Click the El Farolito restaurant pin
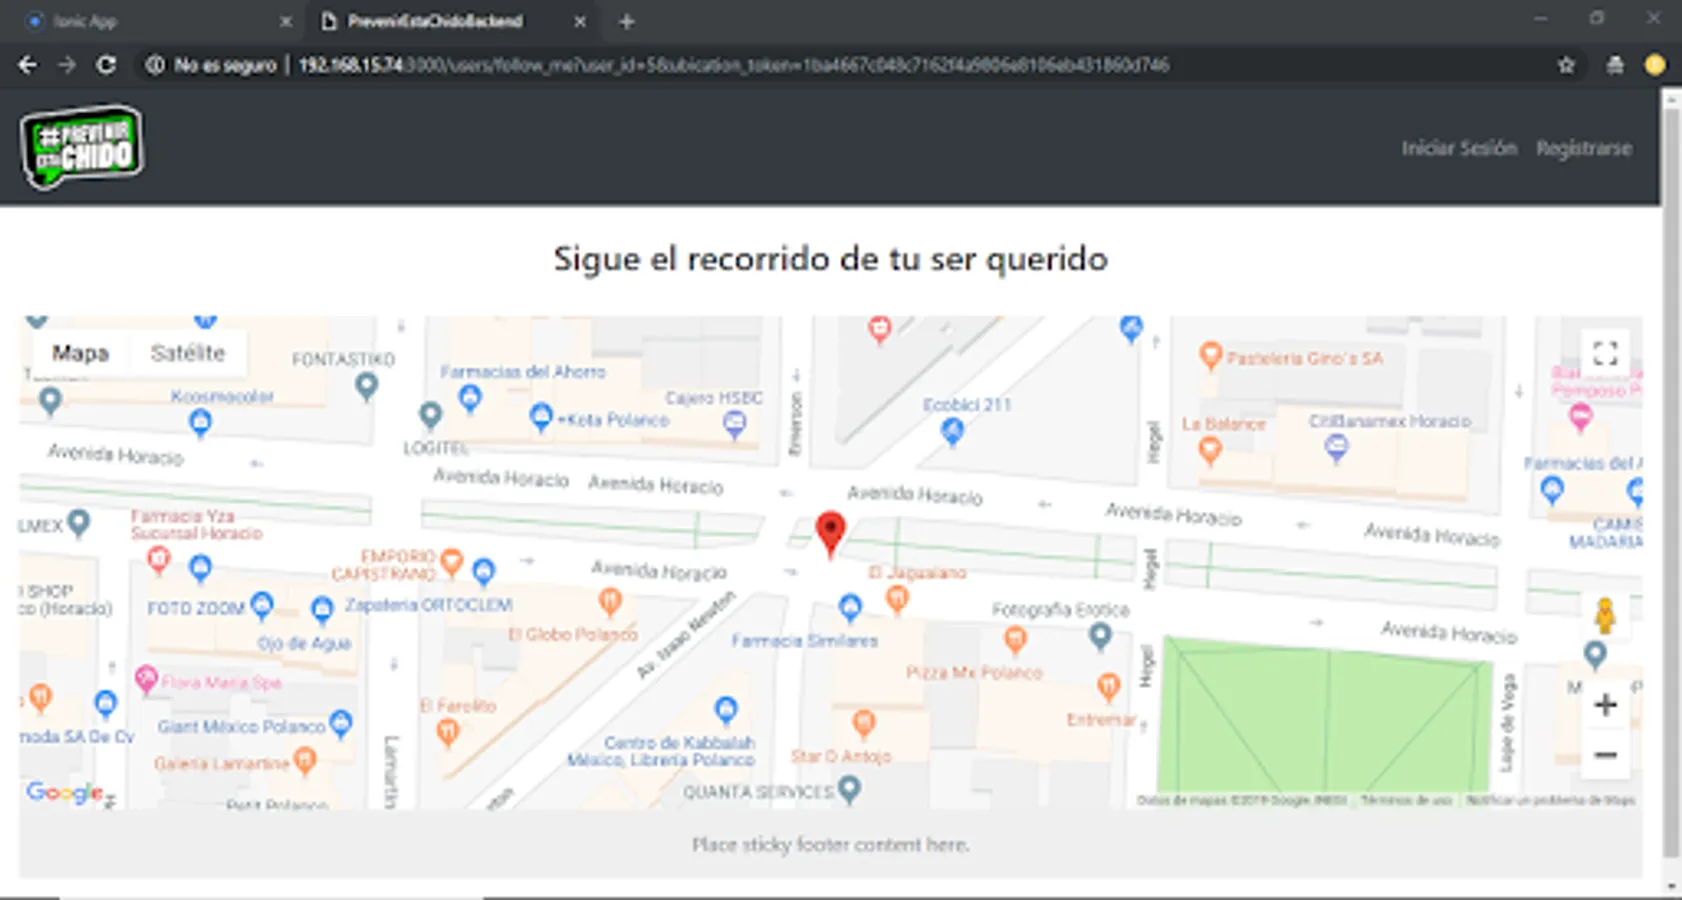The height and width of the screenshot is (900, 1682). click(x=448, y=733)
